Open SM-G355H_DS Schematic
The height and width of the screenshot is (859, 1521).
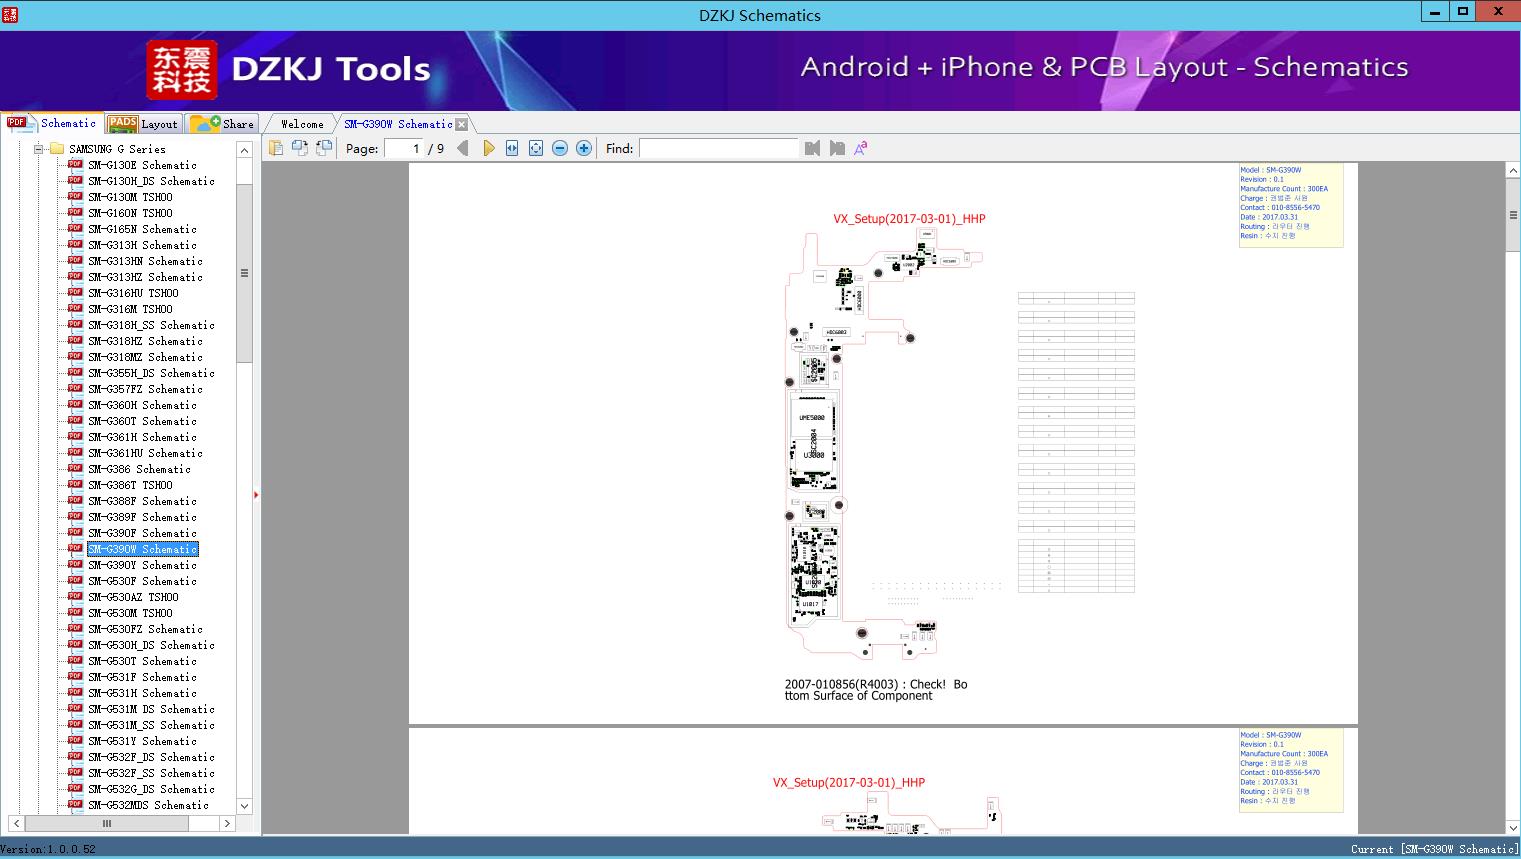tap(151, 373)
